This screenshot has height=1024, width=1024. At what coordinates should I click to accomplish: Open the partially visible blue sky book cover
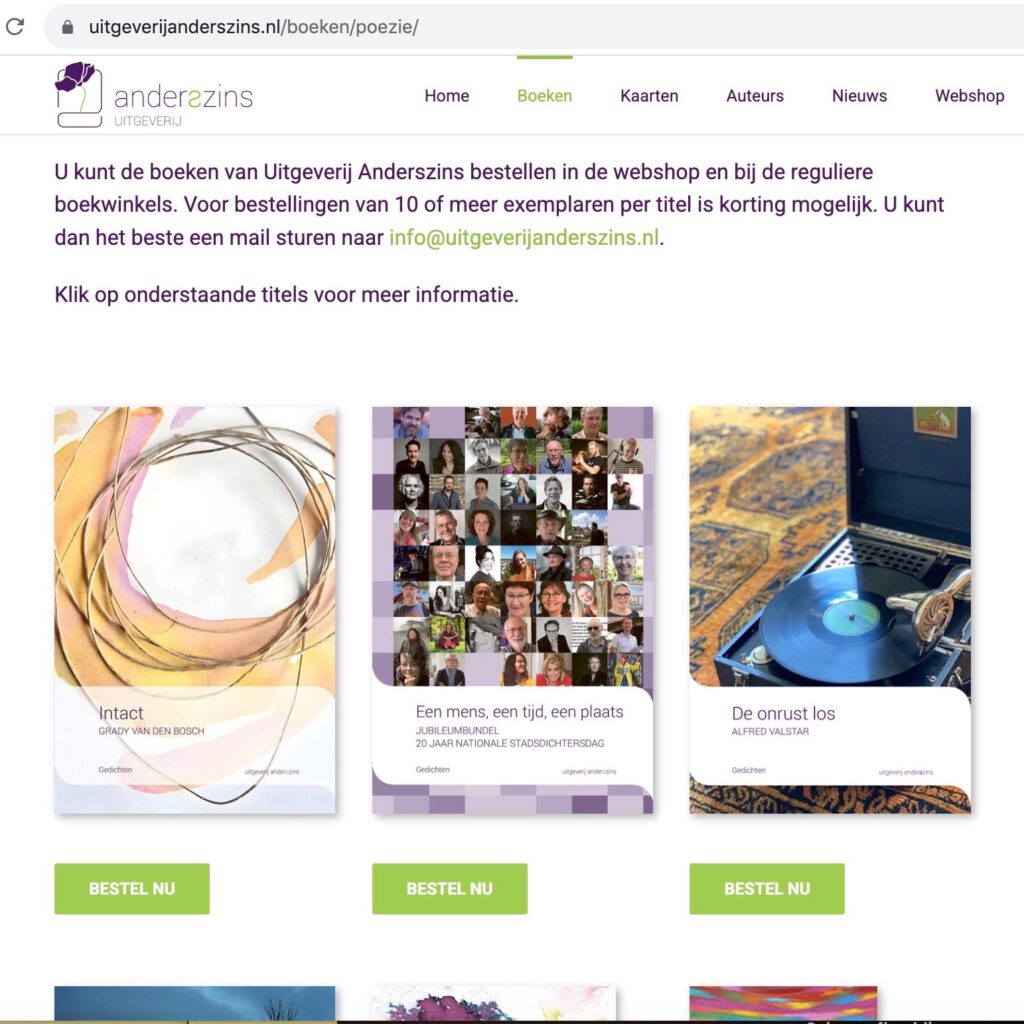195,1004
